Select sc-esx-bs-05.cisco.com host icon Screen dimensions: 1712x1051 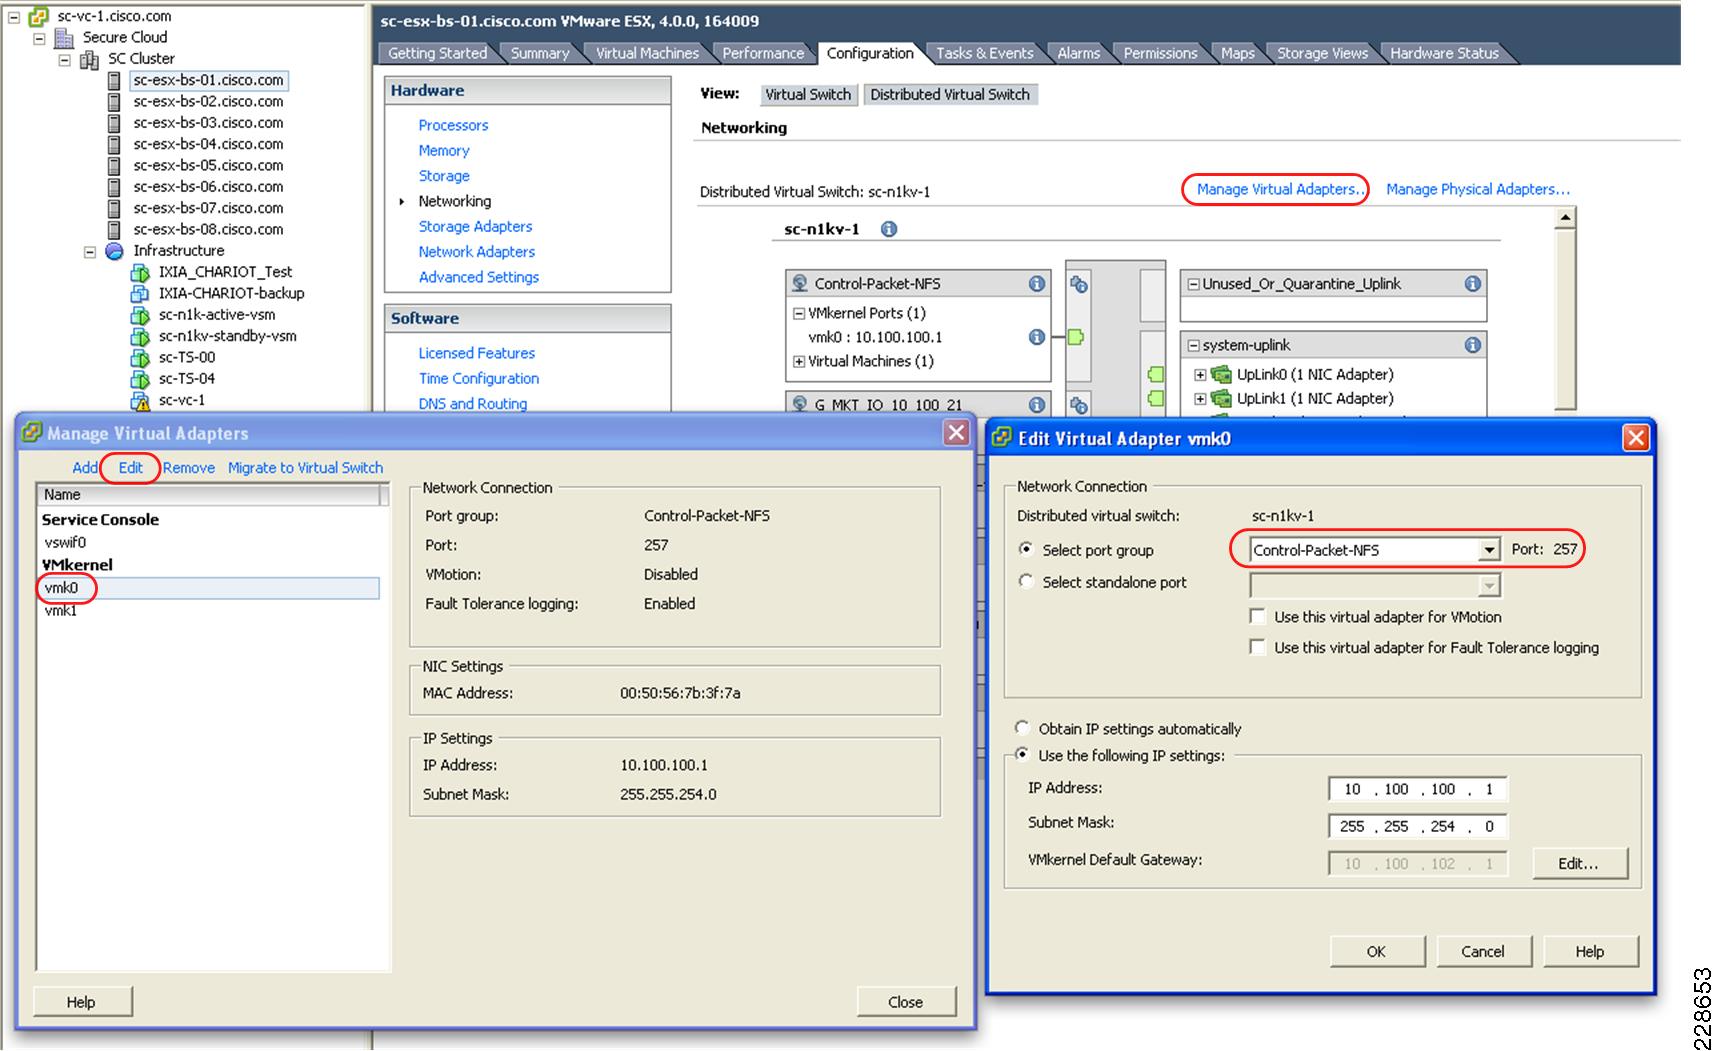(x=114, y=166)
